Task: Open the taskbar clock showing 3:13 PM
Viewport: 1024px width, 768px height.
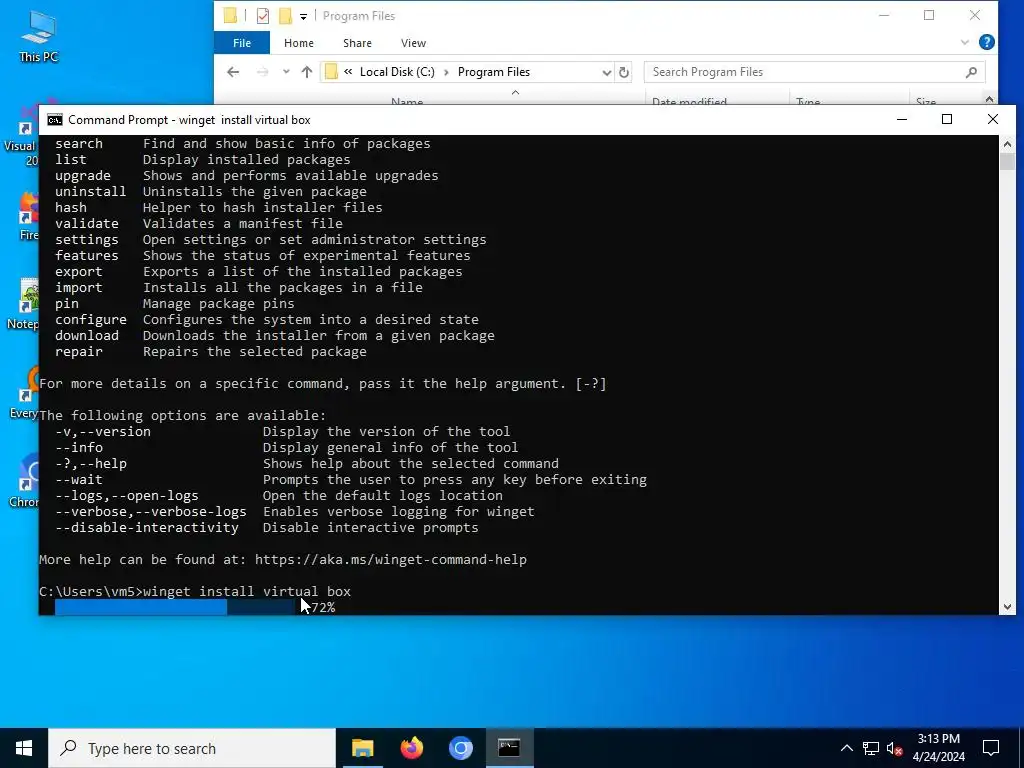Action: [x=938, y=748]
